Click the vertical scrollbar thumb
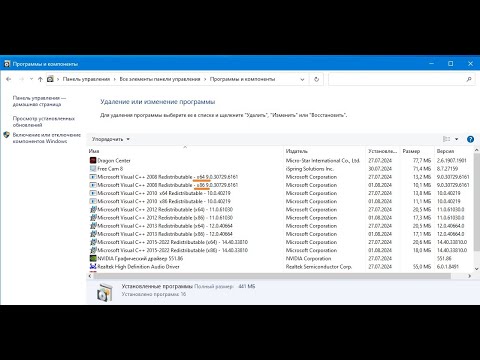This screenshot has height=360, width=480. click(477, 203)
